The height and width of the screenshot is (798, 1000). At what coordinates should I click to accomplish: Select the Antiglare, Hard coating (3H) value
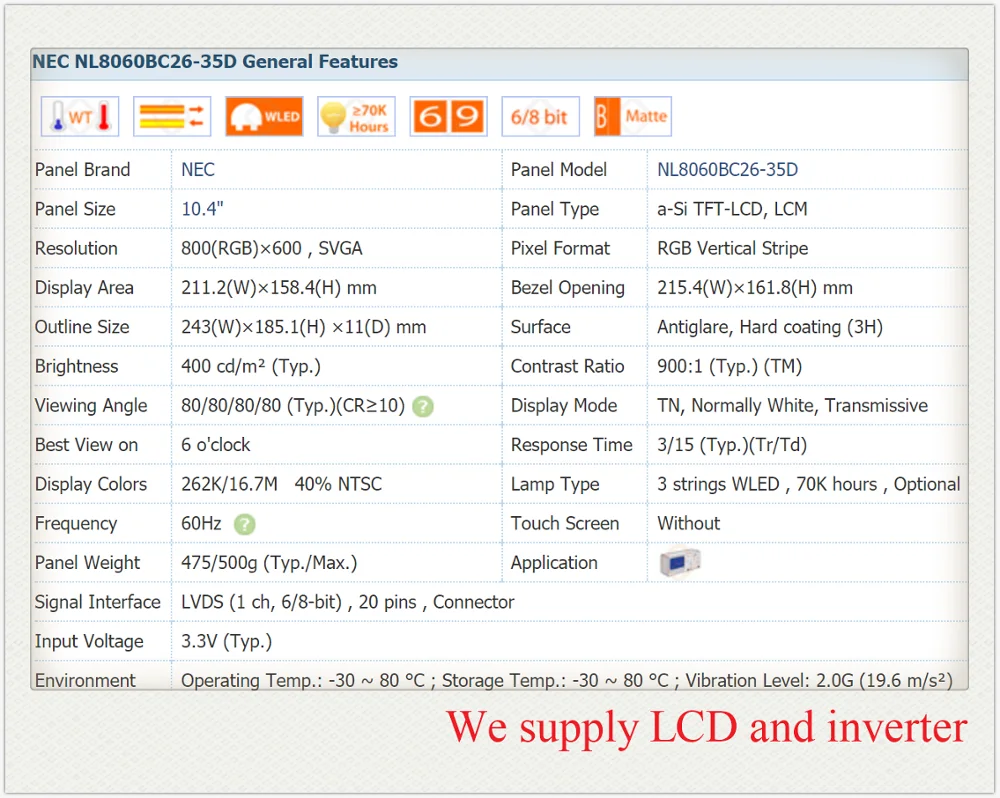770,327
